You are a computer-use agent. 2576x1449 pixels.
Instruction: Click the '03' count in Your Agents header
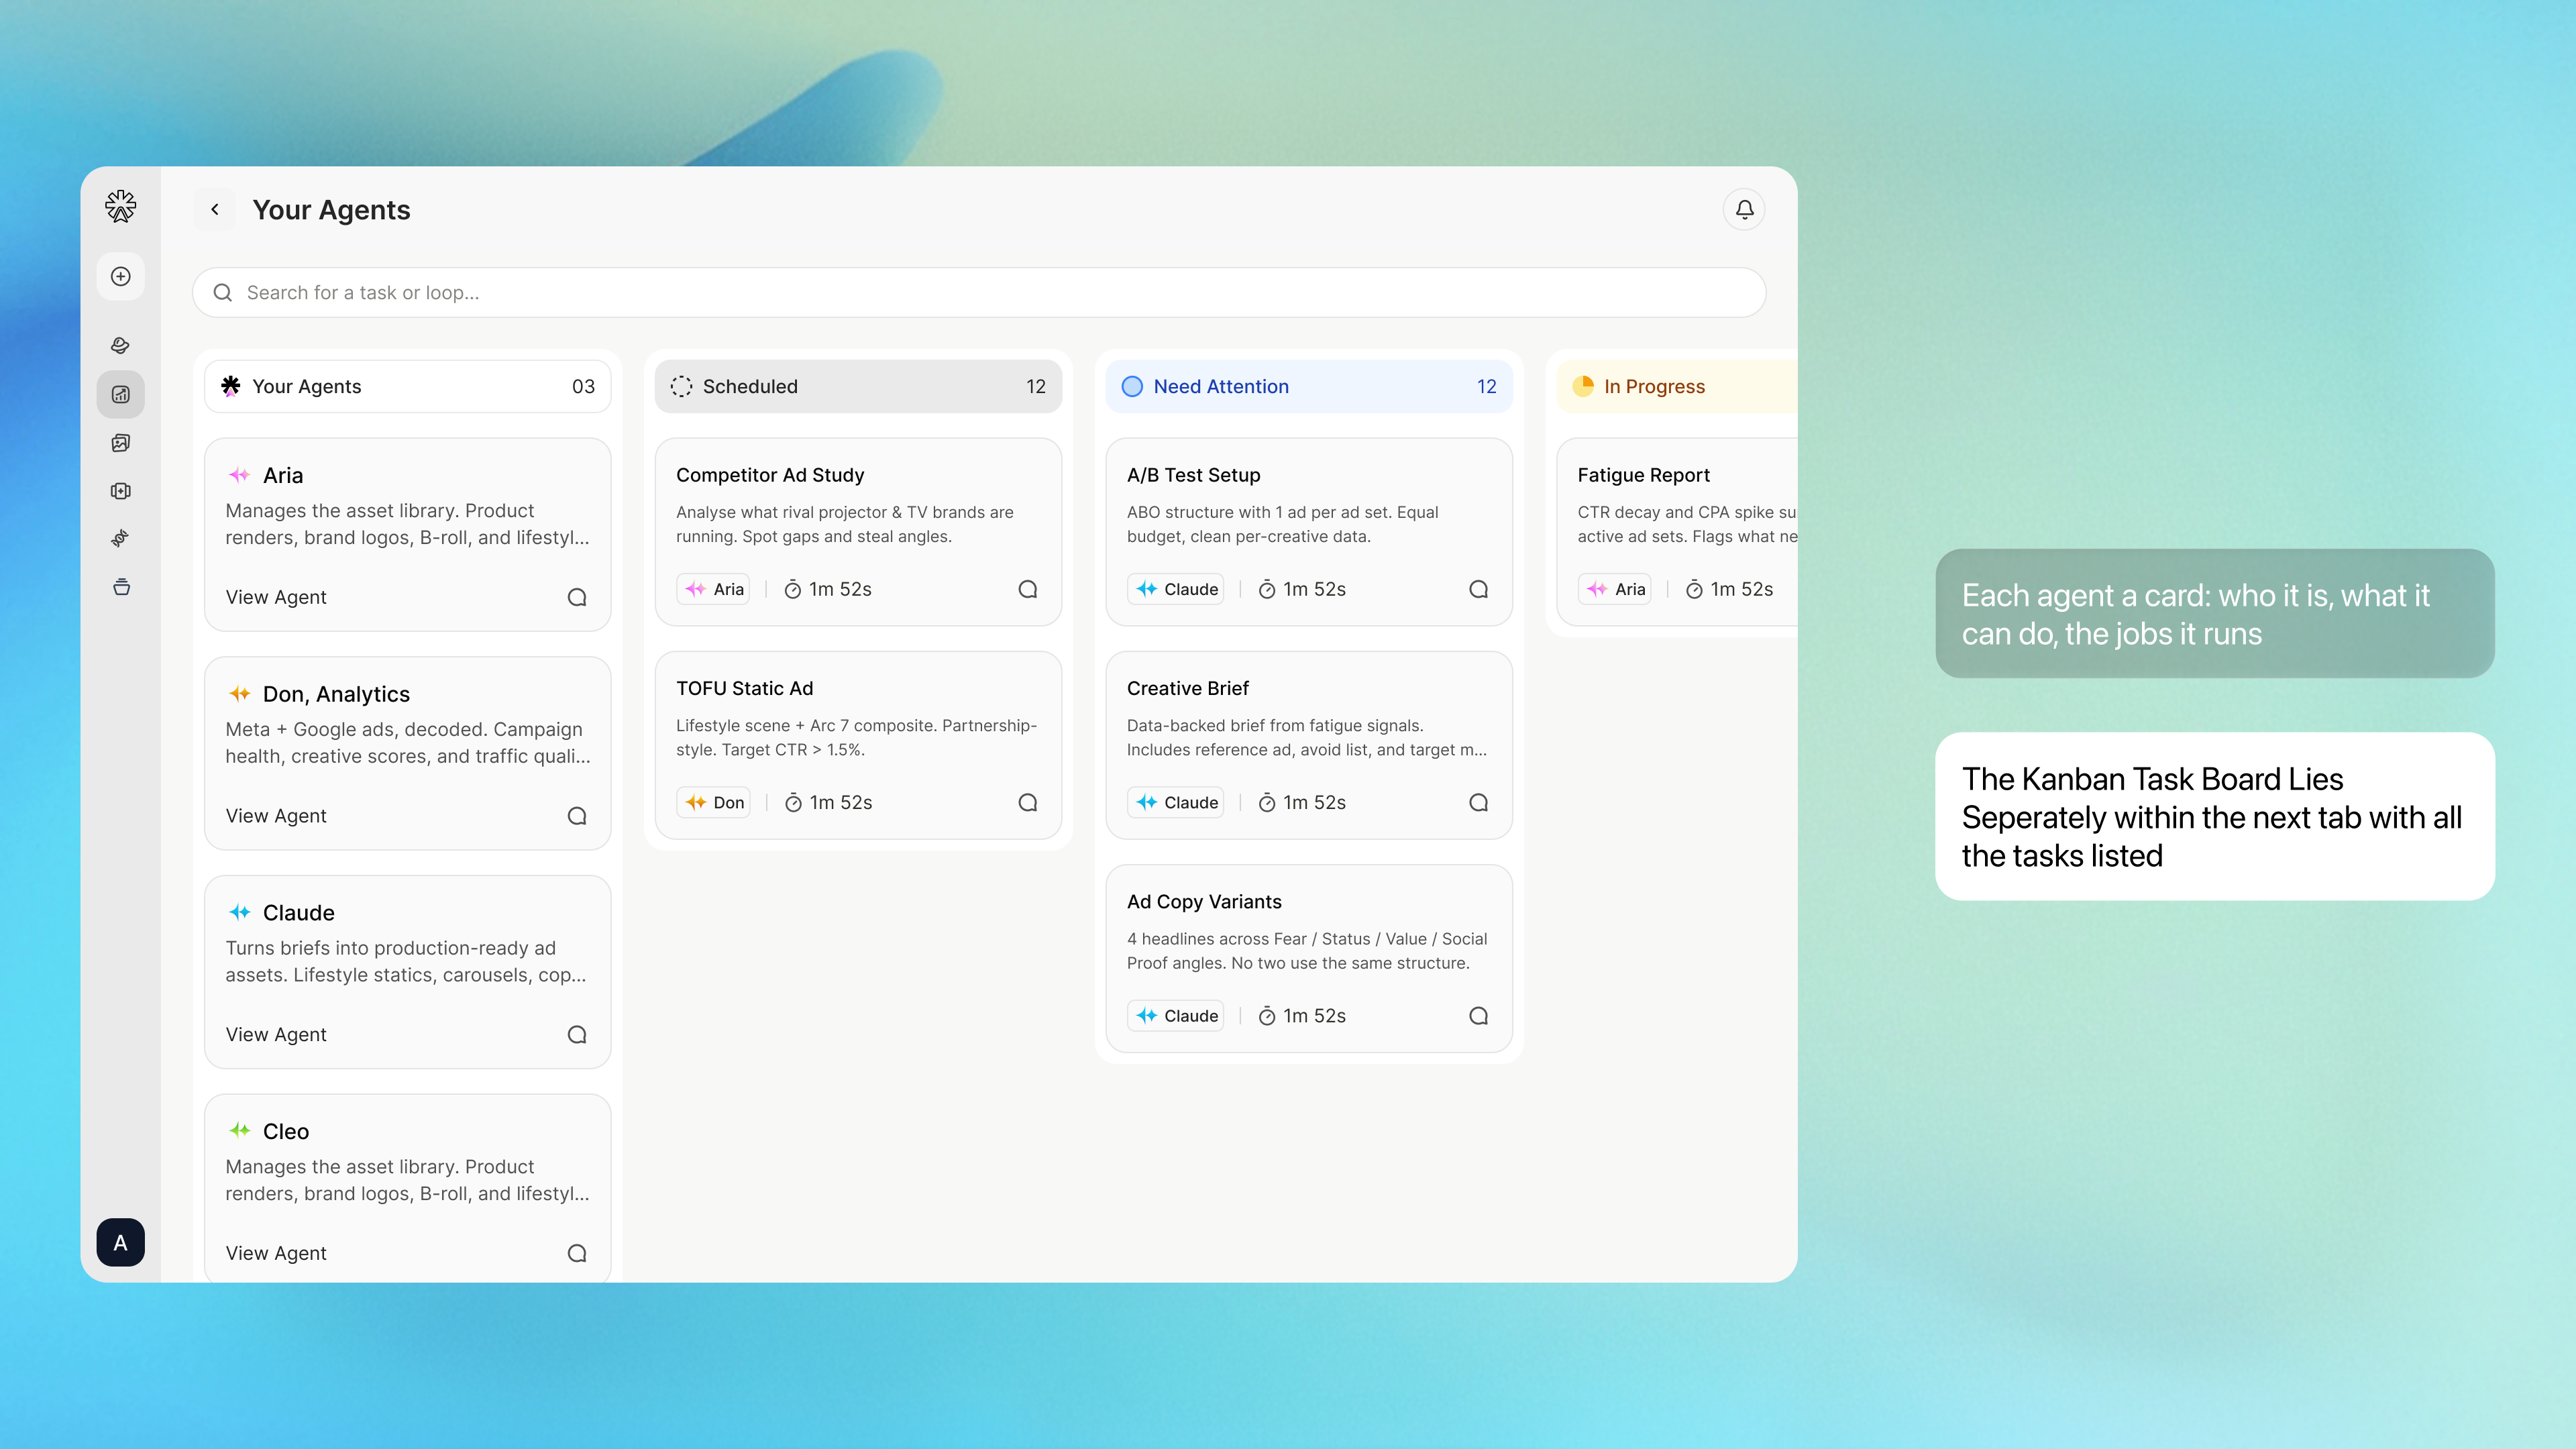click(583, 386)
